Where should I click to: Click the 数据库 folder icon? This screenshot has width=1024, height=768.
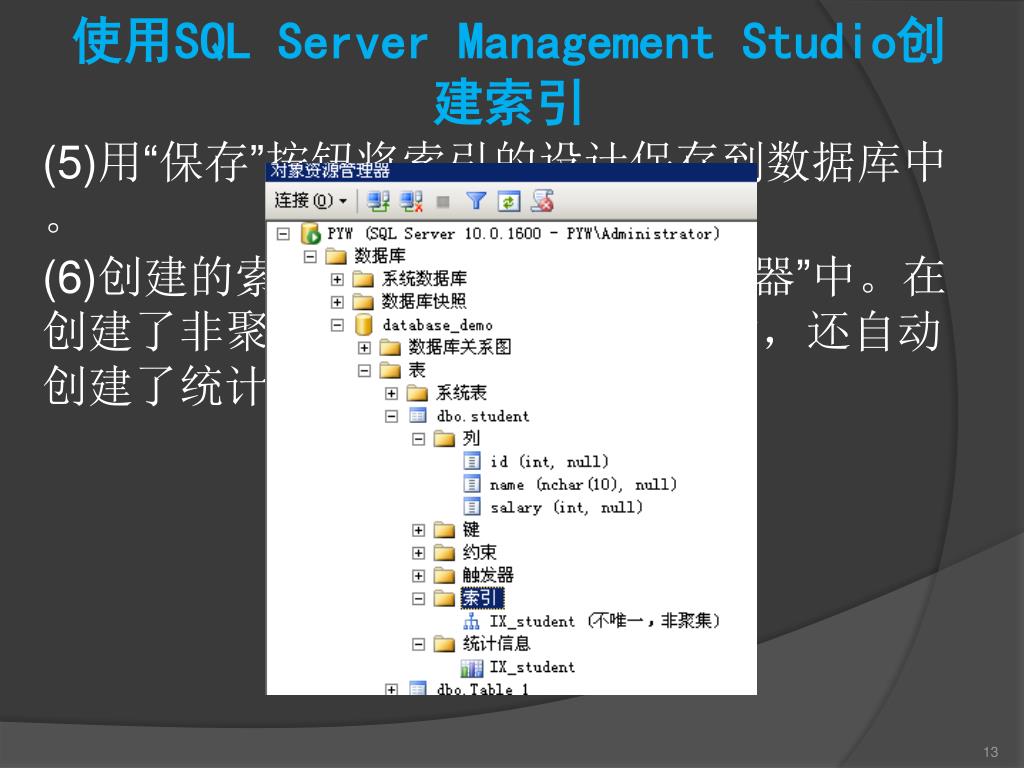coord(336,256)
